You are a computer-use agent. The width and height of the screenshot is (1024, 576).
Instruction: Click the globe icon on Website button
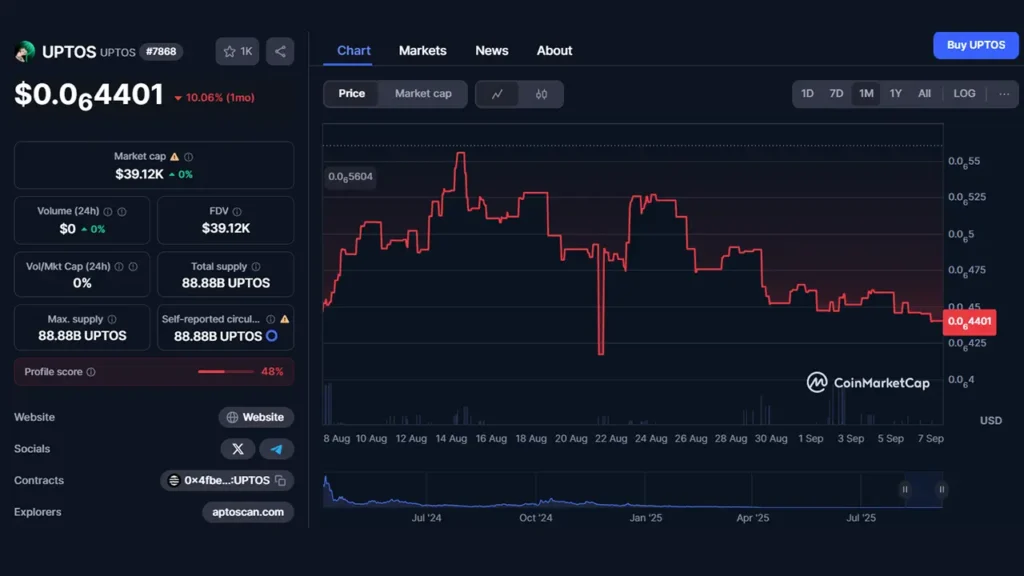coord(232,417)
